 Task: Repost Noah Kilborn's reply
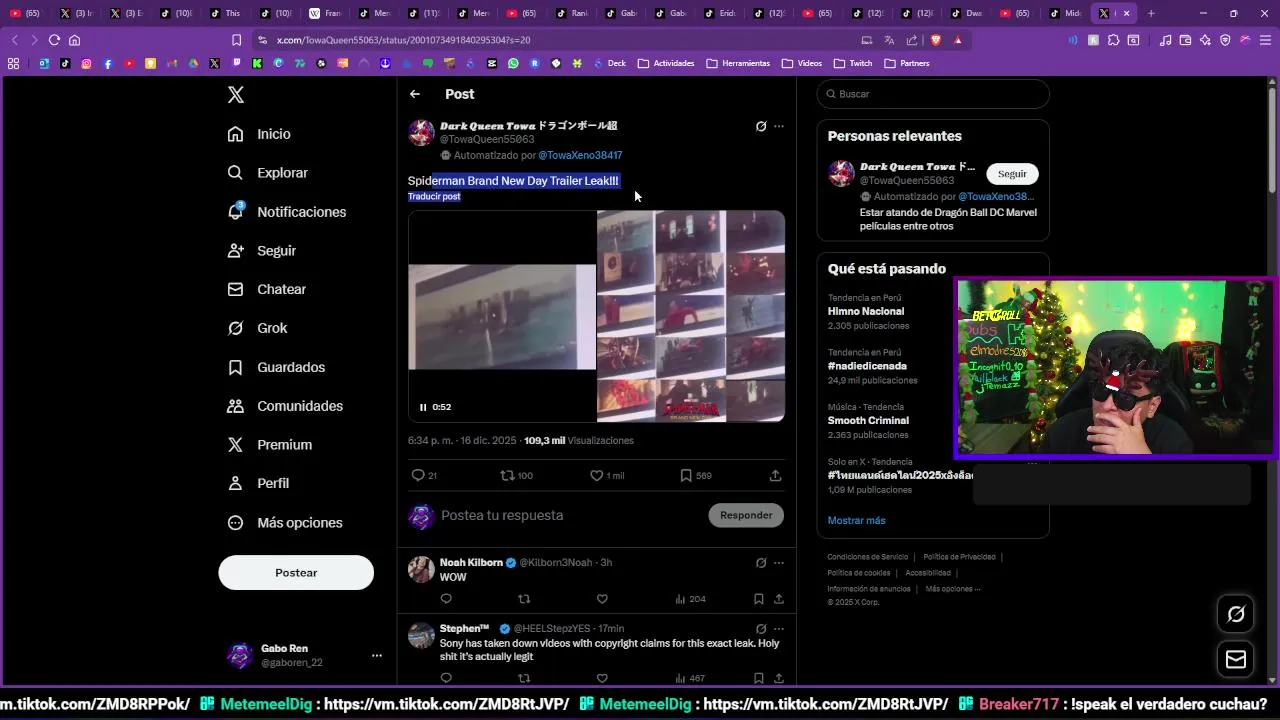coord(524,599)
